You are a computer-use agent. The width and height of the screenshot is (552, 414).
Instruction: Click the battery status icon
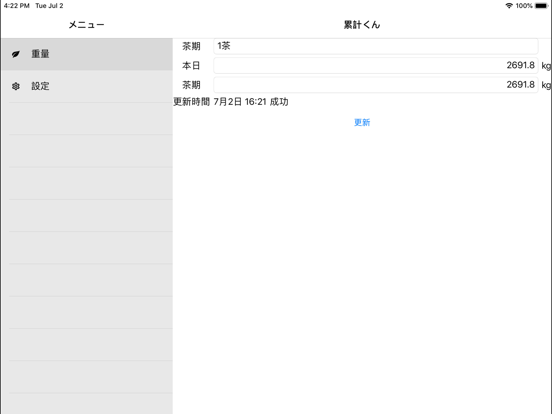[541, 6]
